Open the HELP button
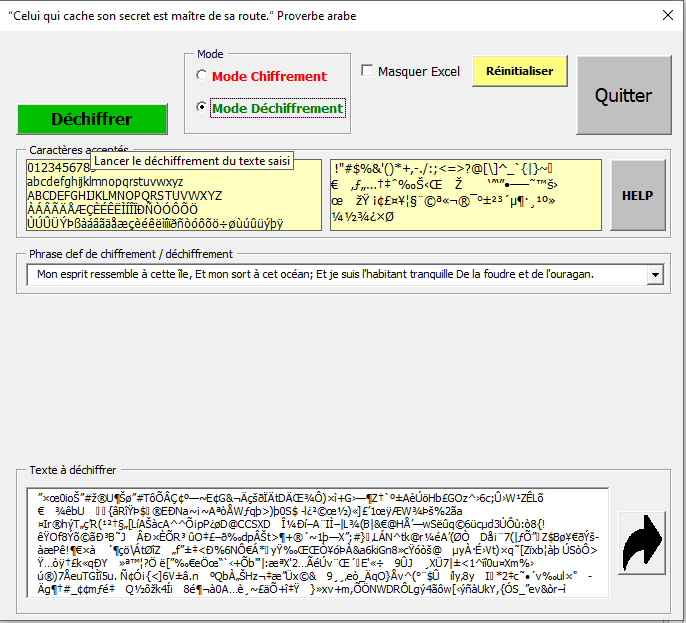 pos(637,196)
